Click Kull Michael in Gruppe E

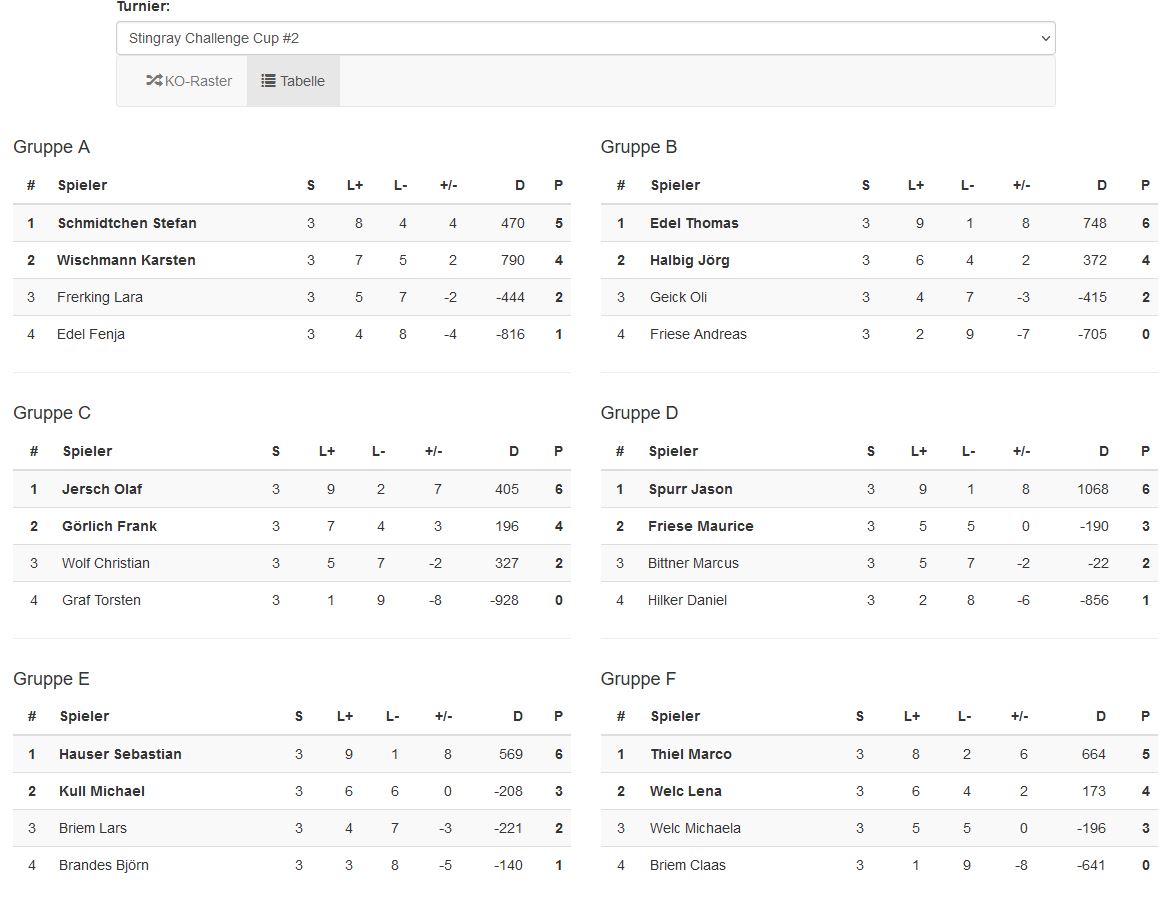[102, 791]
